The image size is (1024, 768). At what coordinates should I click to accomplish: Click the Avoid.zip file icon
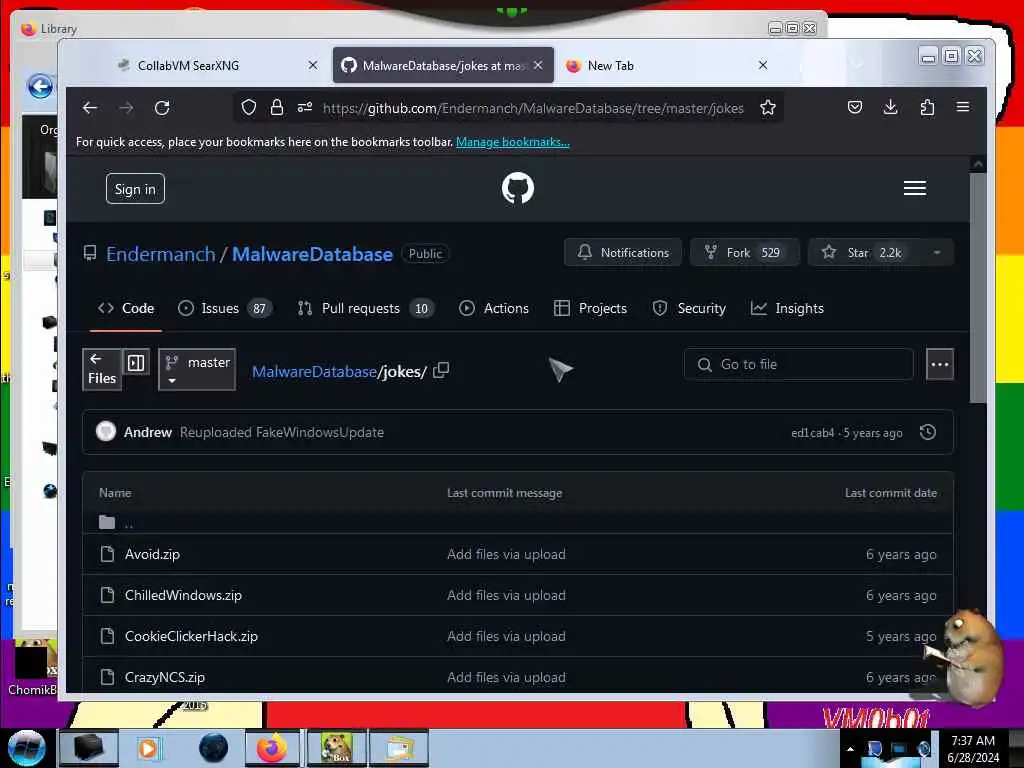click(x=107, y=554)
